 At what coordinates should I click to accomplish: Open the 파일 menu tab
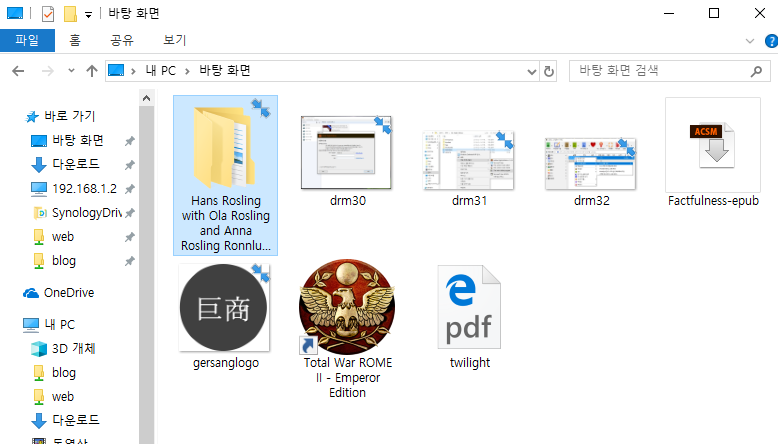point(27,40)
